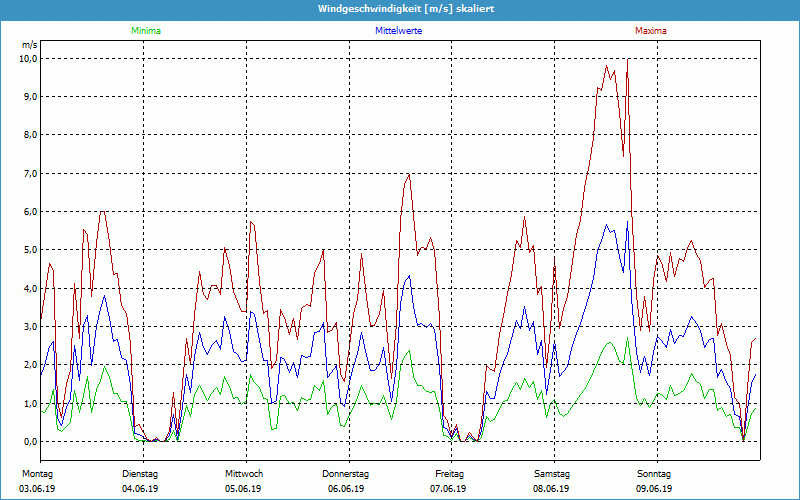This screenshot has height=500, width=800.
Task: Click the '03.06.19' date label
Action: (x=37, y=489)
